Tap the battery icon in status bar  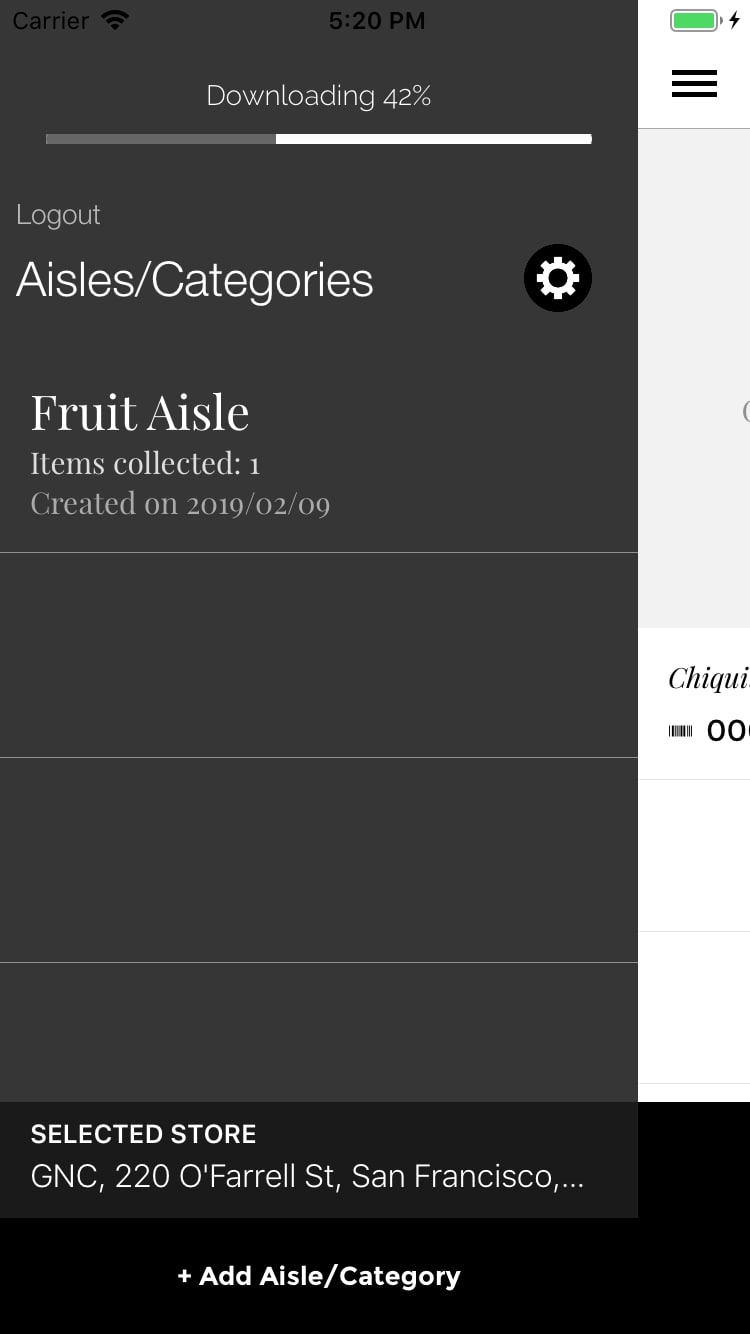(x=696, y=20)
